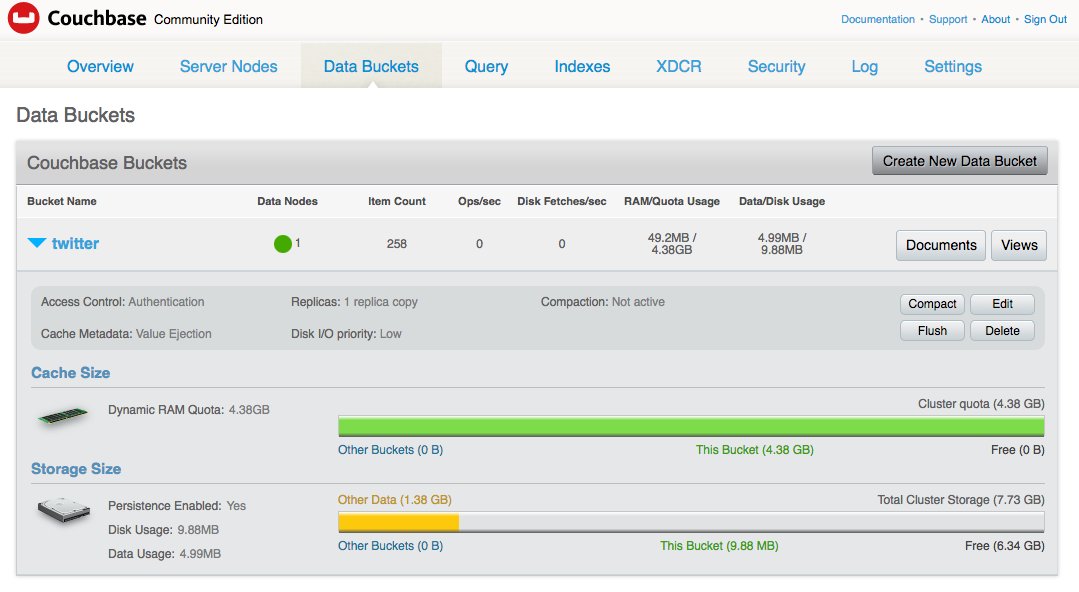
Task: Click the Compact button
Action: click(x=932, y=304)
